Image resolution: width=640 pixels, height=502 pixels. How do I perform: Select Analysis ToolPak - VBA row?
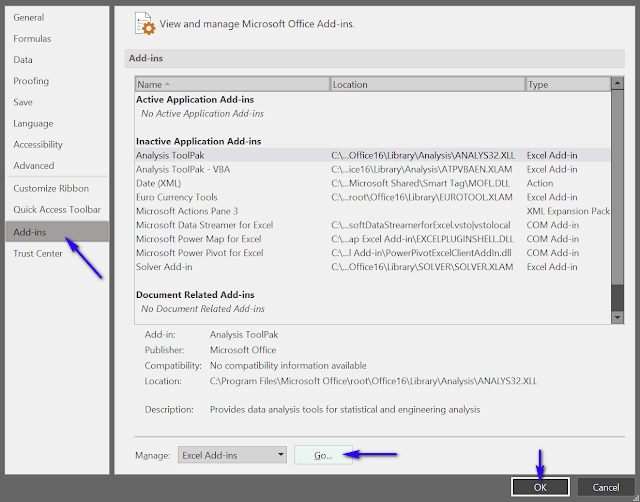[373, 169]
